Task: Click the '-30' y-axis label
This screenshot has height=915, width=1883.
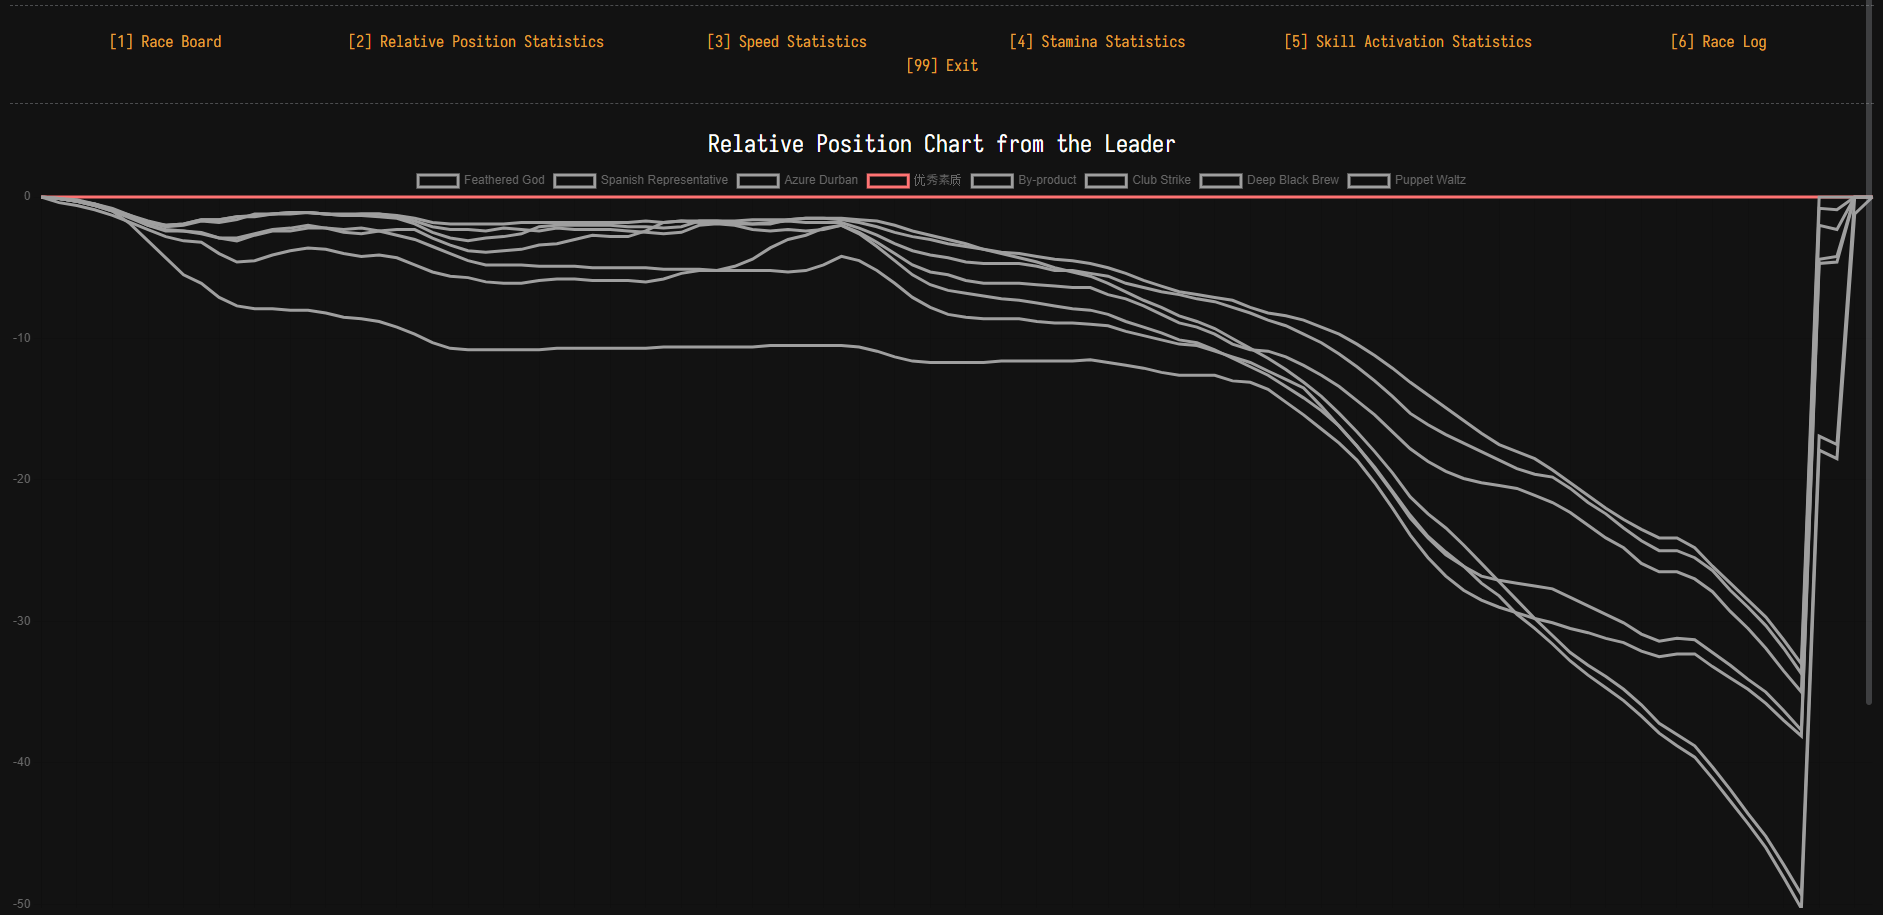Action: coord(22,621)
